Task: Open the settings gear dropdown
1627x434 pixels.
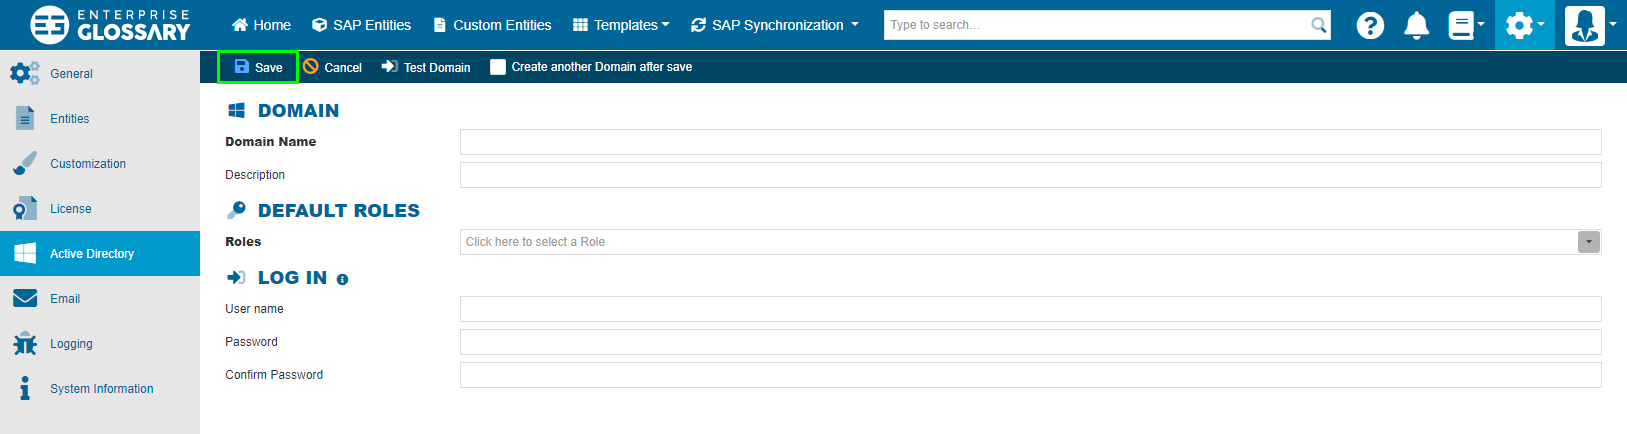Action: click(x=1524, y=25)
